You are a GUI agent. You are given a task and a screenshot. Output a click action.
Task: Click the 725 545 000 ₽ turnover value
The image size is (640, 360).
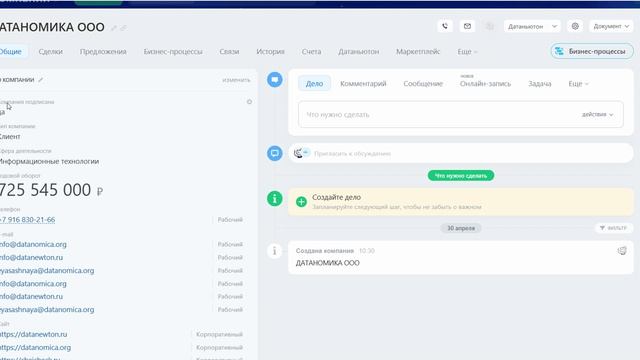(51, 190)
